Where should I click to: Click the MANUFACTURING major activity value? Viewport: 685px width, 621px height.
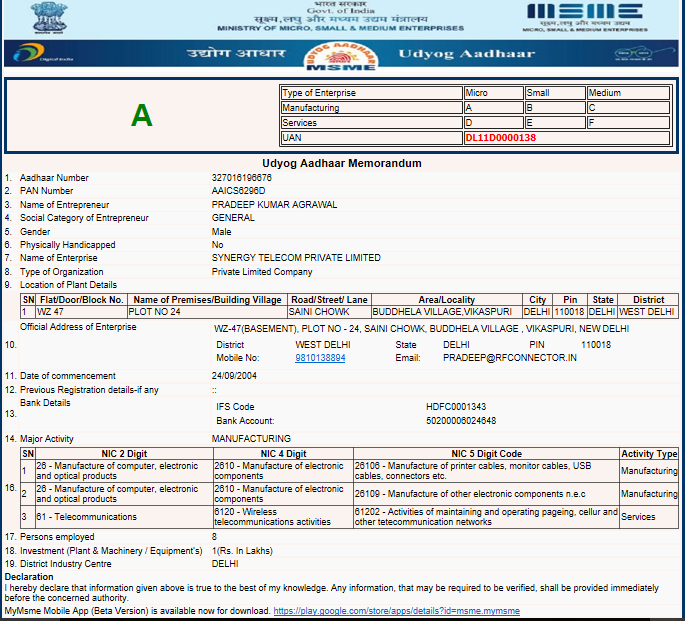point(251,438)
